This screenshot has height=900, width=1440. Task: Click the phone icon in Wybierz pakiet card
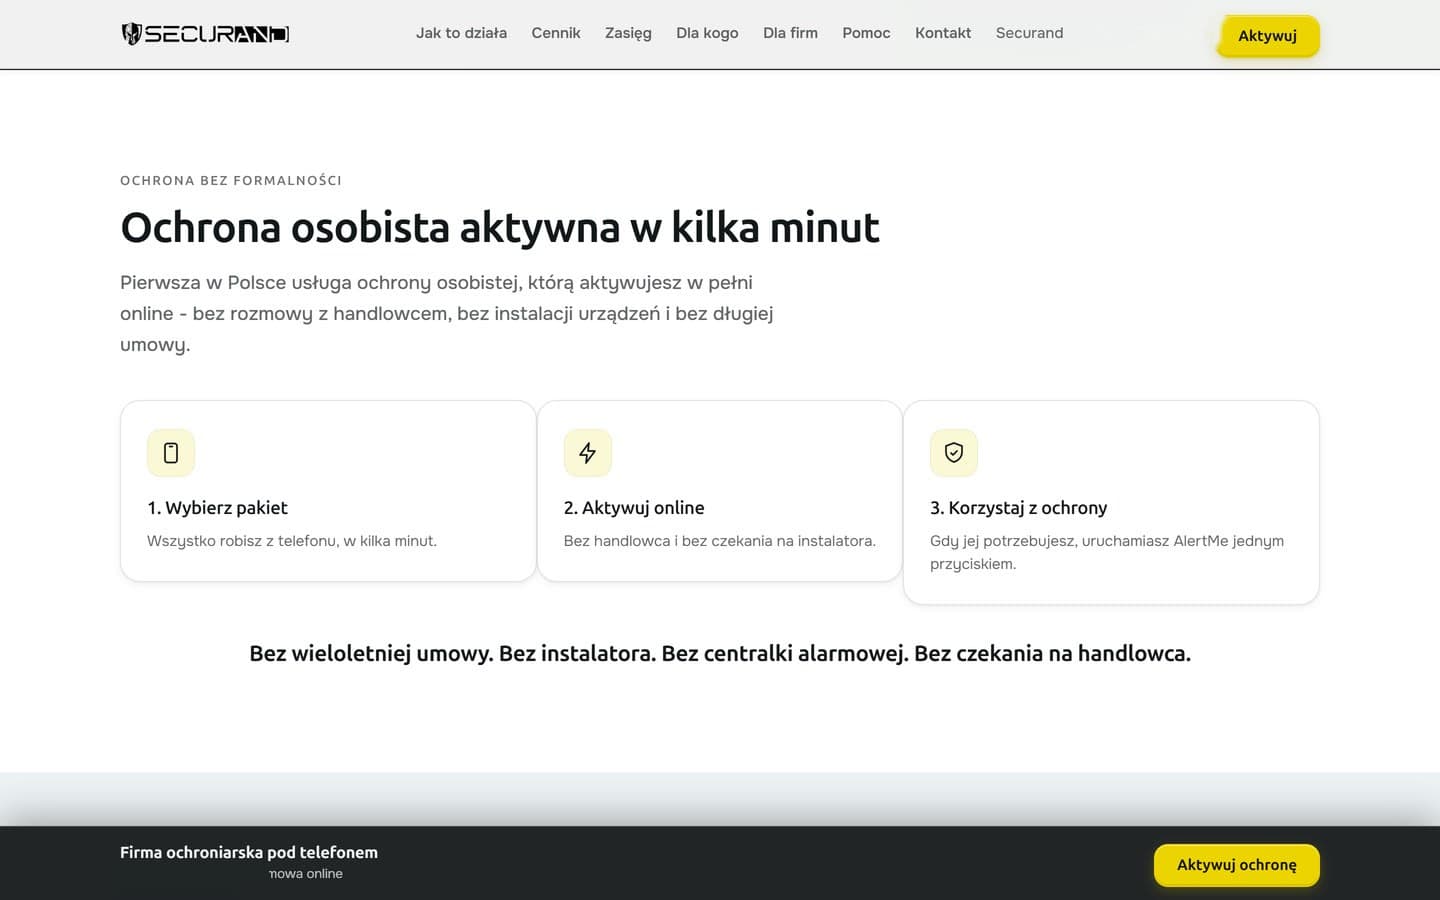(171, 453)
